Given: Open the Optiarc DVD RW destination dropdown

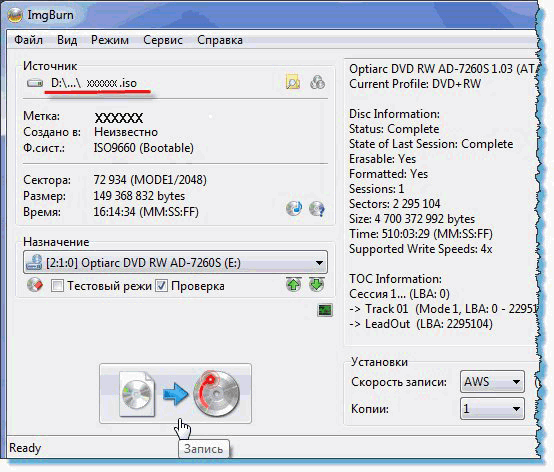Looking at the screenshot, I should [x=175, y=262].
